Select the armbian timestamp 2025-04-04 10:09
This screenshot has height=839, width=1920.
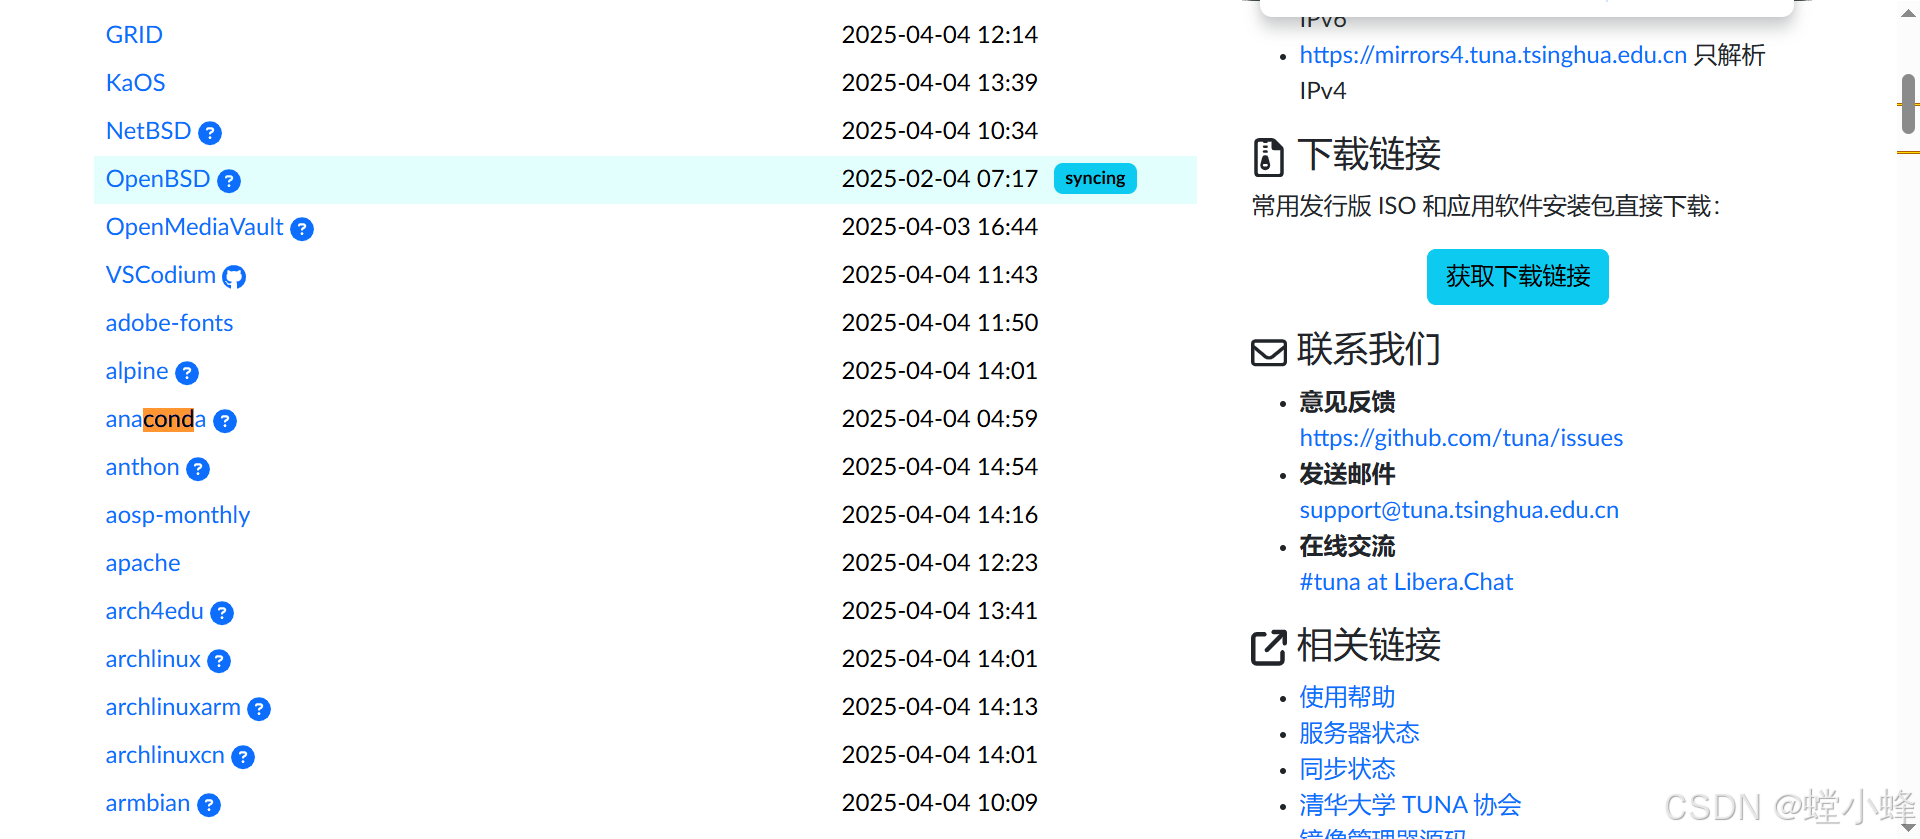tap(939, 803)
